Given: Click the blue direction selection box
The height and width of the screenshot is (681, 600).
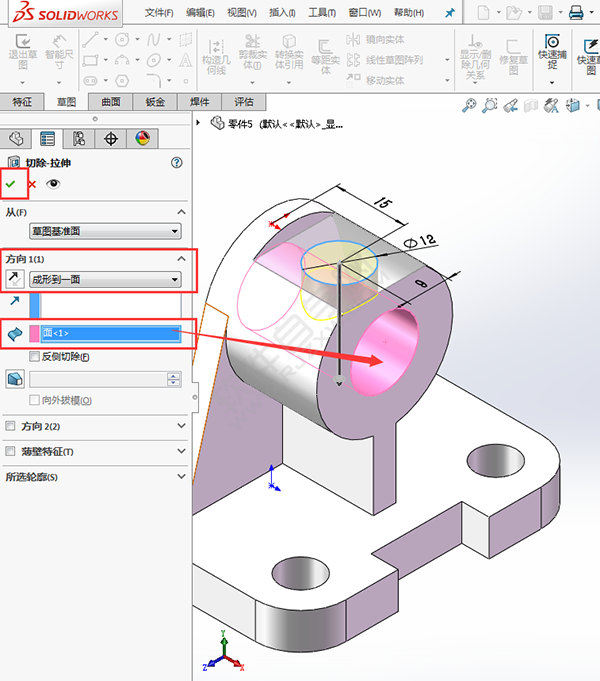Looking at the screenshot, I should pos(105,305).
